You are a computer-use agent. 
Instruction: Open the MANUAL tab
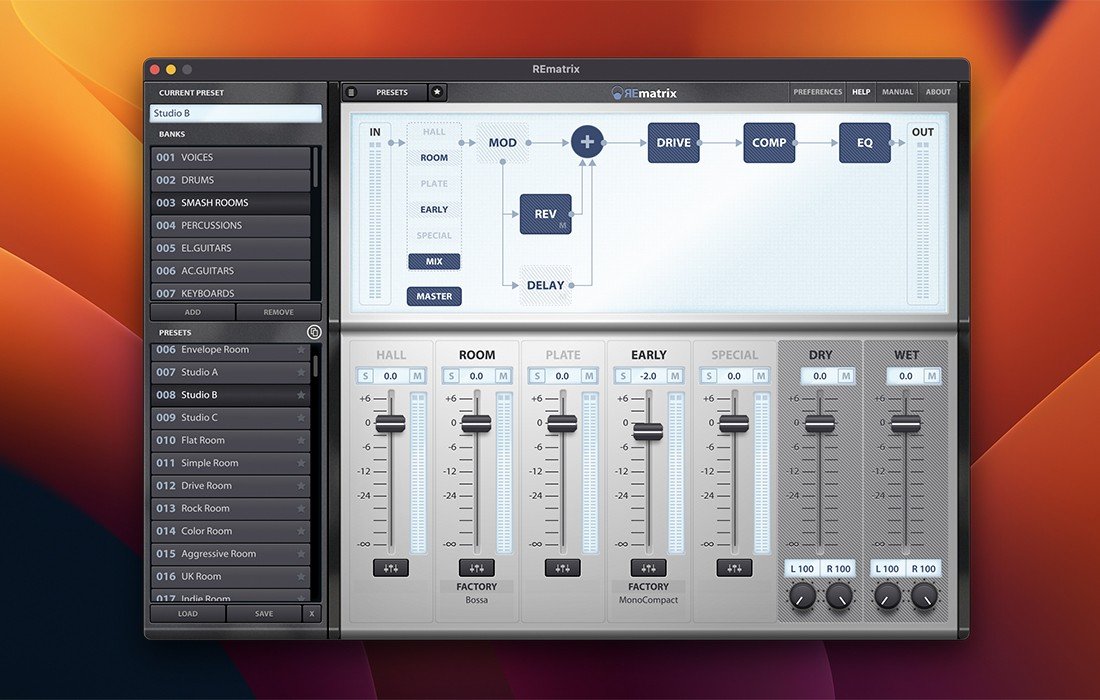tap(897, 92)
